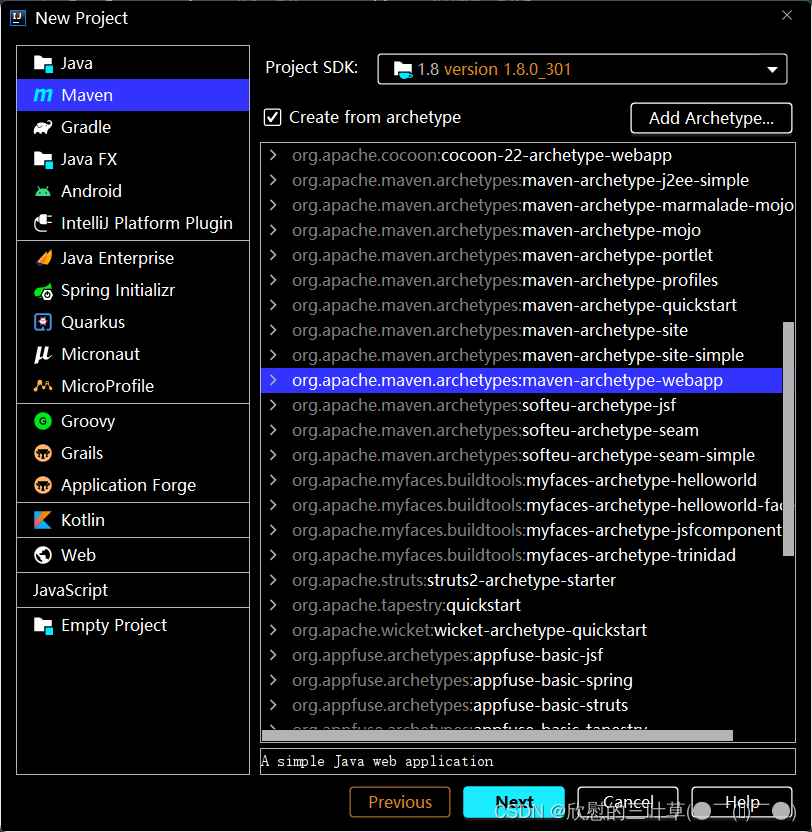Click the Maven 'm' icon
This screenshot has height=832, width=812.
[43, 95]
